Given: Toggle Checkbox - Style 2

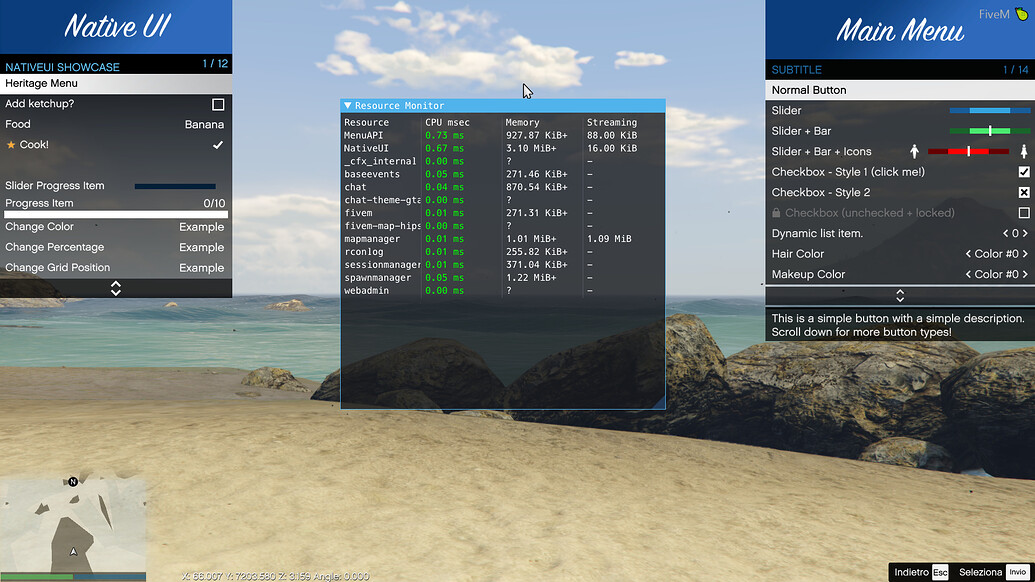Looking at the screenshot, I should click(x=1022, y=192).
